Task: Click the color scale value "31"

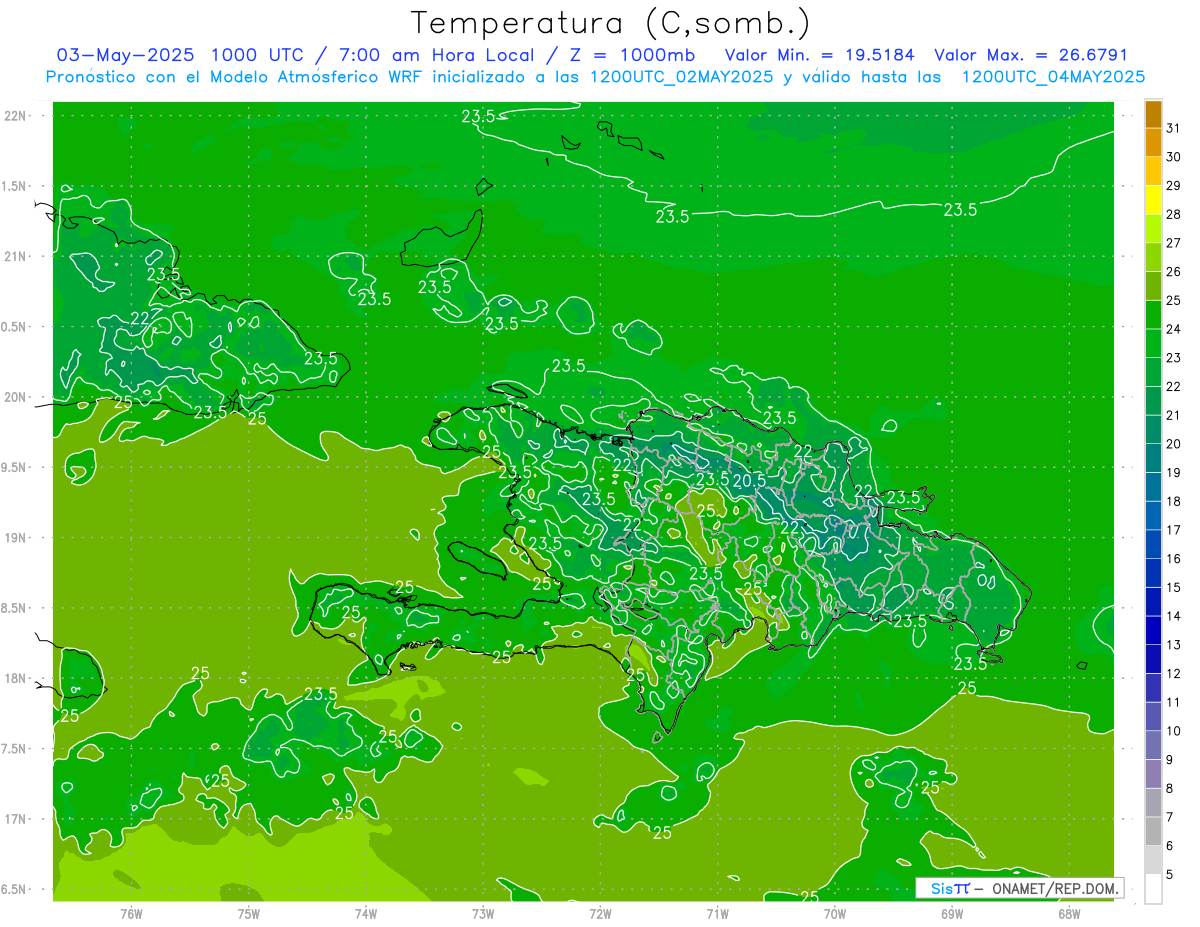Action: click(1173, 128)
